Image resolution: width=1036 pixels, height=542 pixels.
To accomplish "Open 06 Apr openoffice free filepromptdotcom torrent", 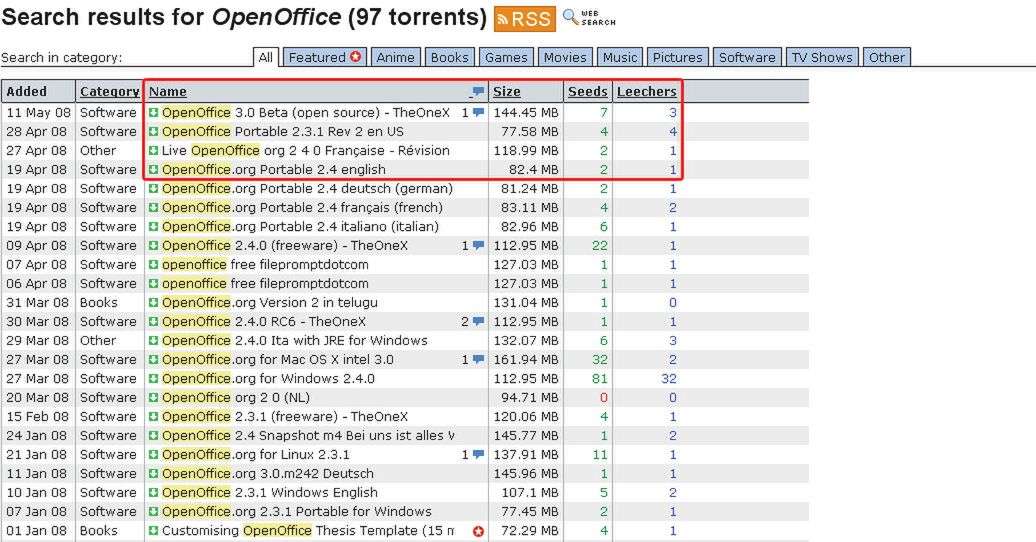I will coord(265,284).
